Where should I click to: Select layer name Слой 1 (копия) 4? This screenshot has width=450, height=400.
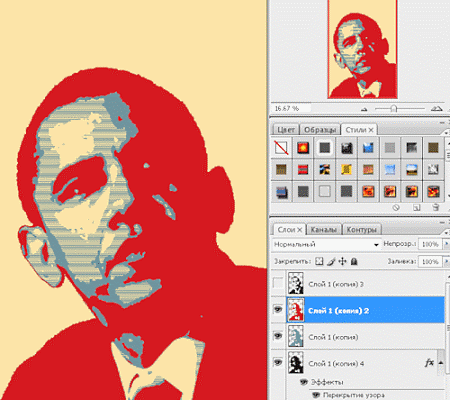tap(336, 363)
